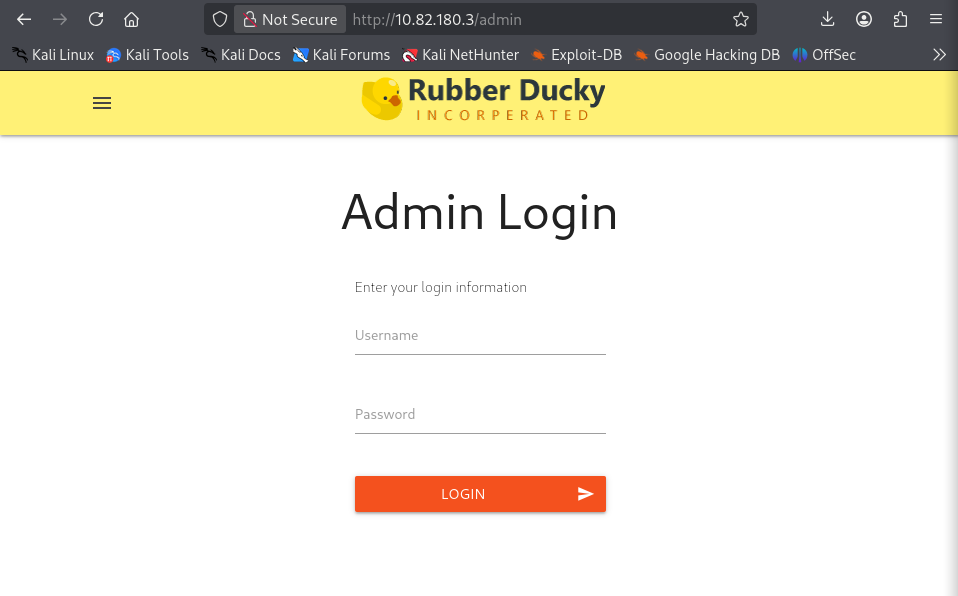
Task: Open the extensions puzzle icon
Action: [x=900, y=20]
